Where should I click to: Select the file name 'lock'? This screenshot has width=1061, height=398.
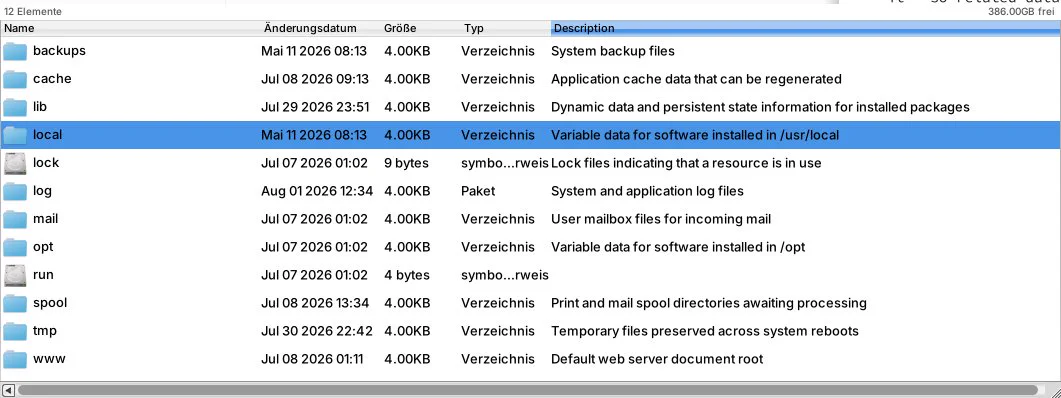click(46, 163)
